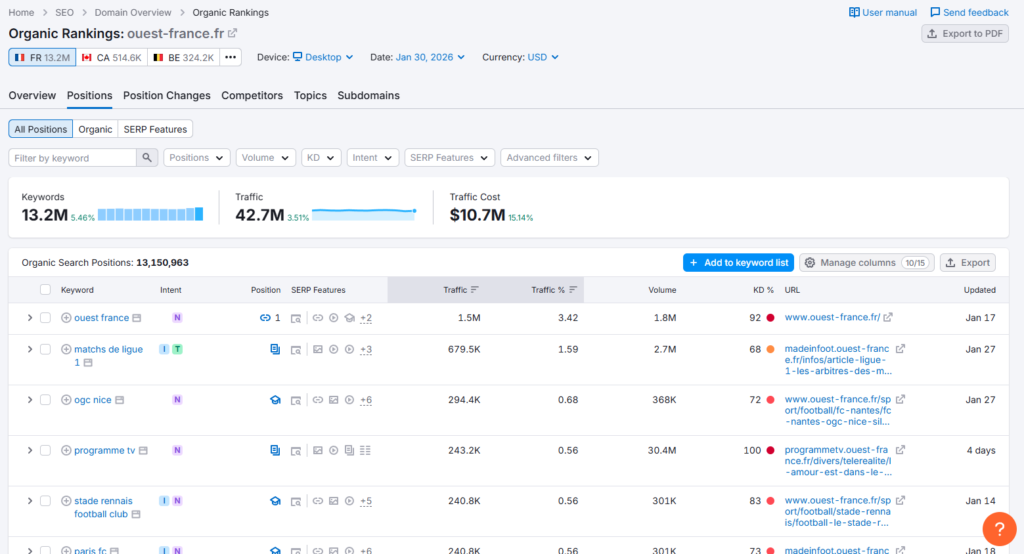Click position feature icon in programme tv row
This screenshot has width=1024, height=554.
(275, 450)
